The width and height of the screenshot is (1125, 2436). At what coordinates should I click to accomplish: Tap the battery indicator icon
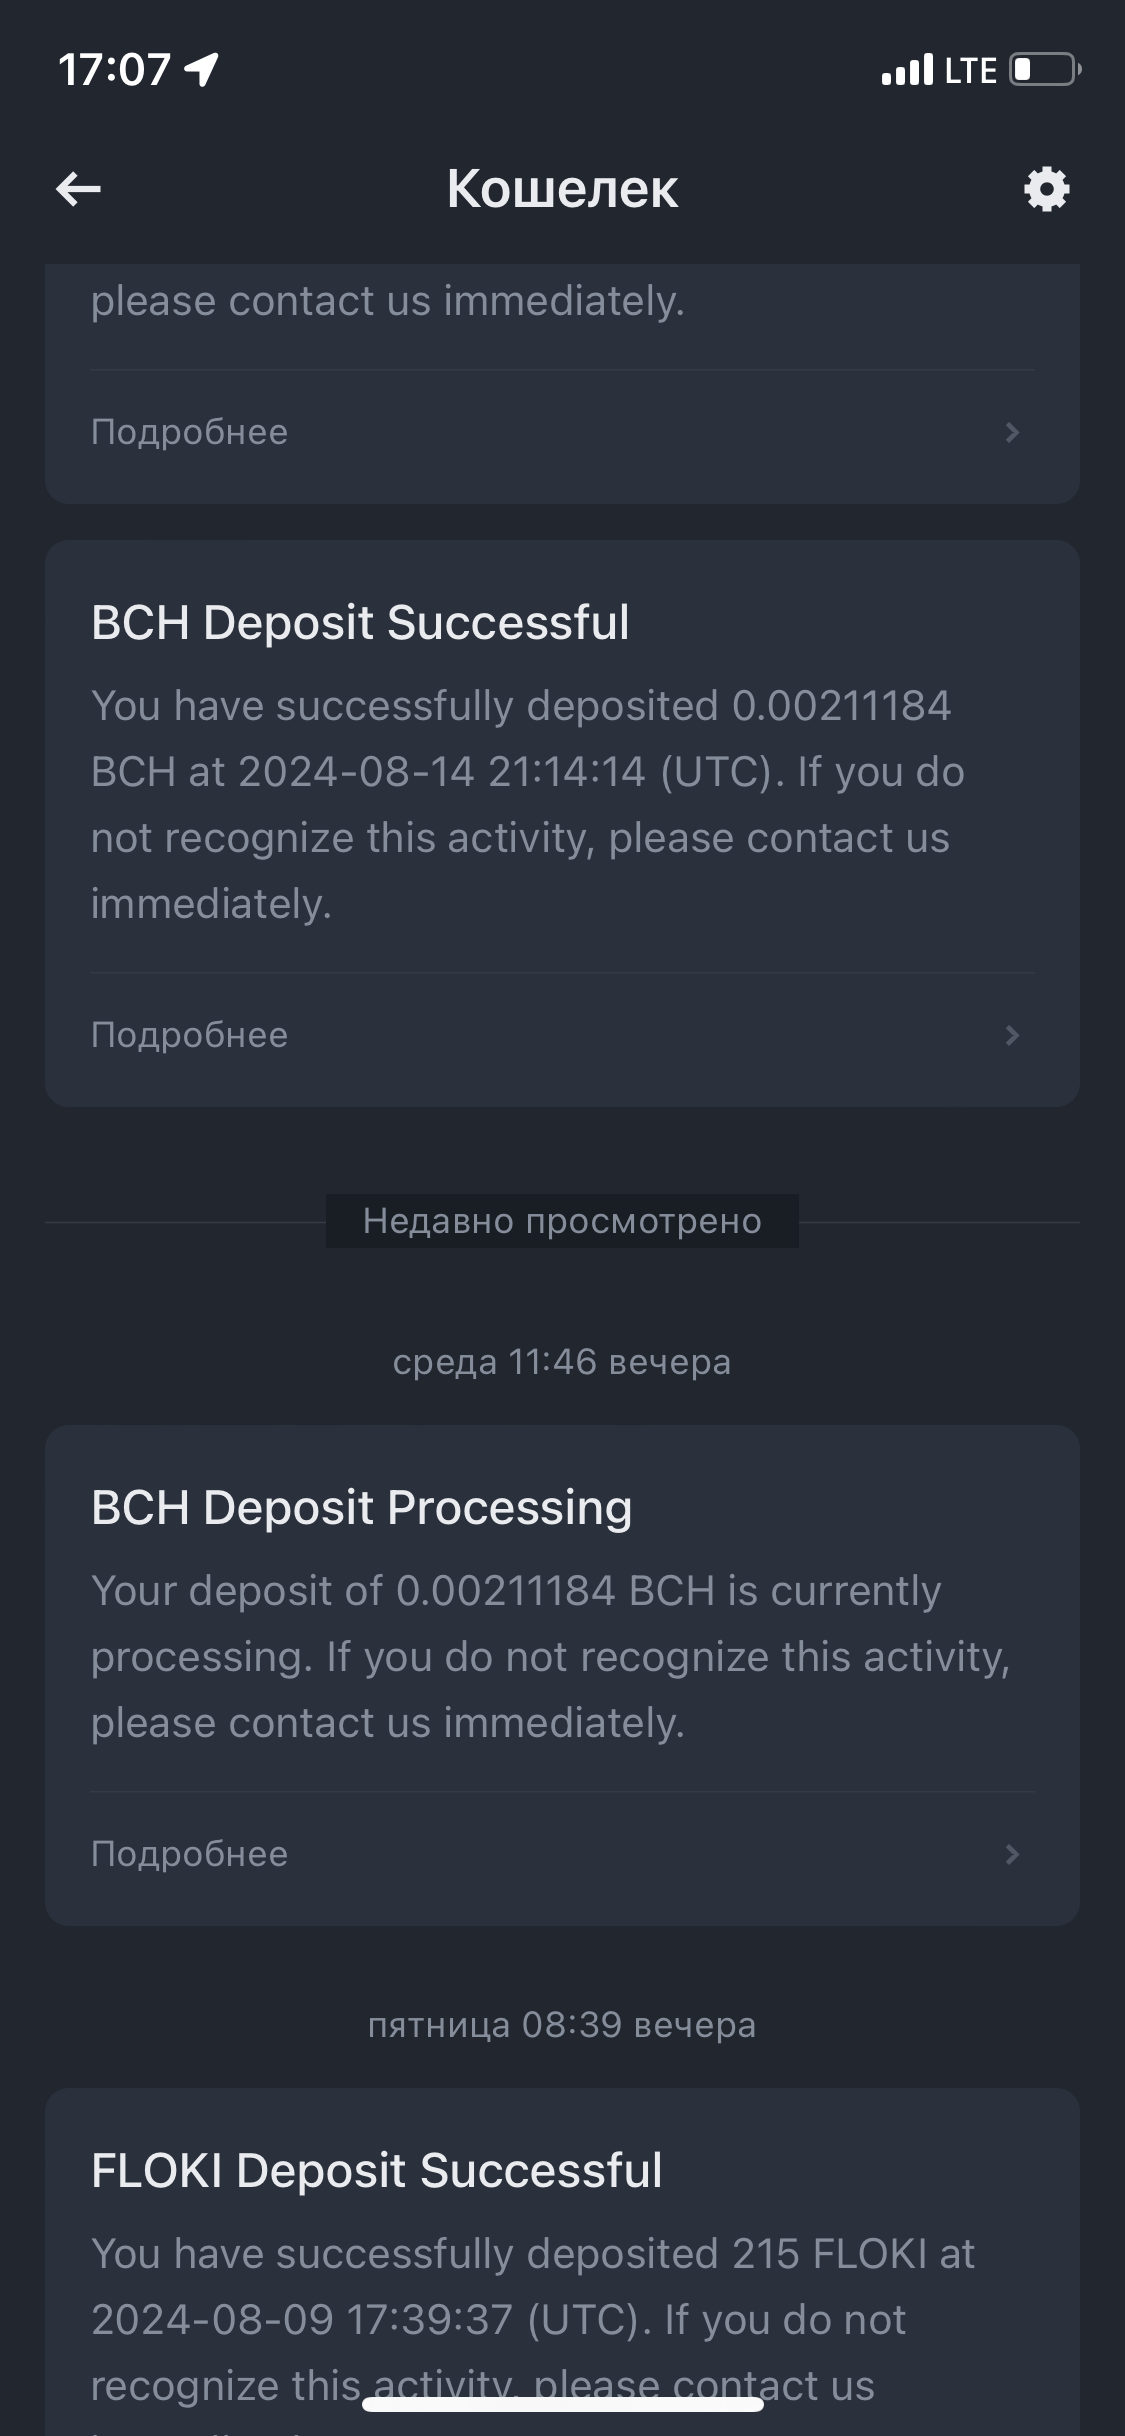1044,70
